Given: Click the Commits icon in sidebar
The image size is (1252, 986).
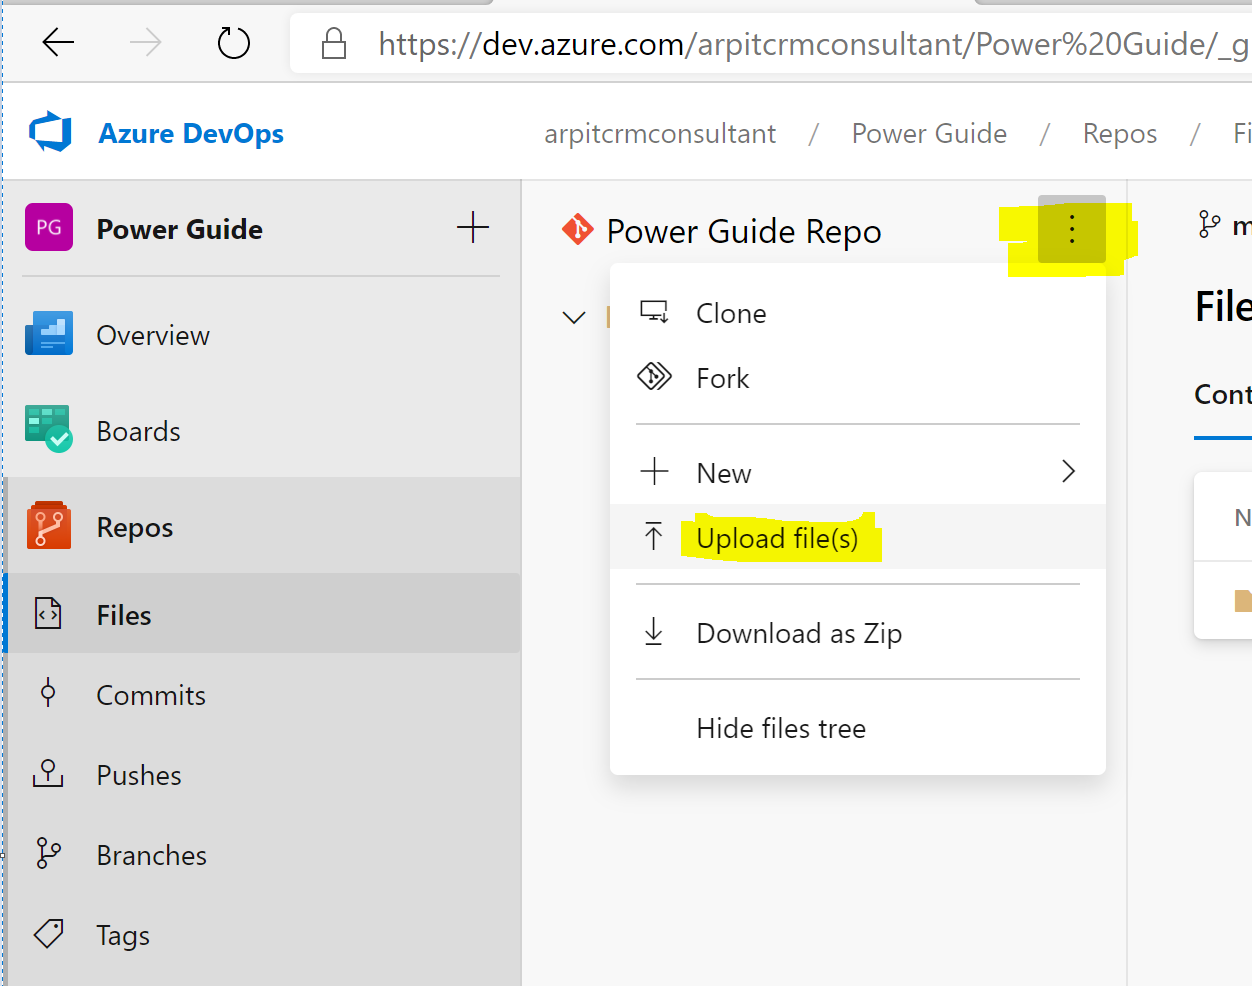Looking at the screenshot, I should [48, 693].
